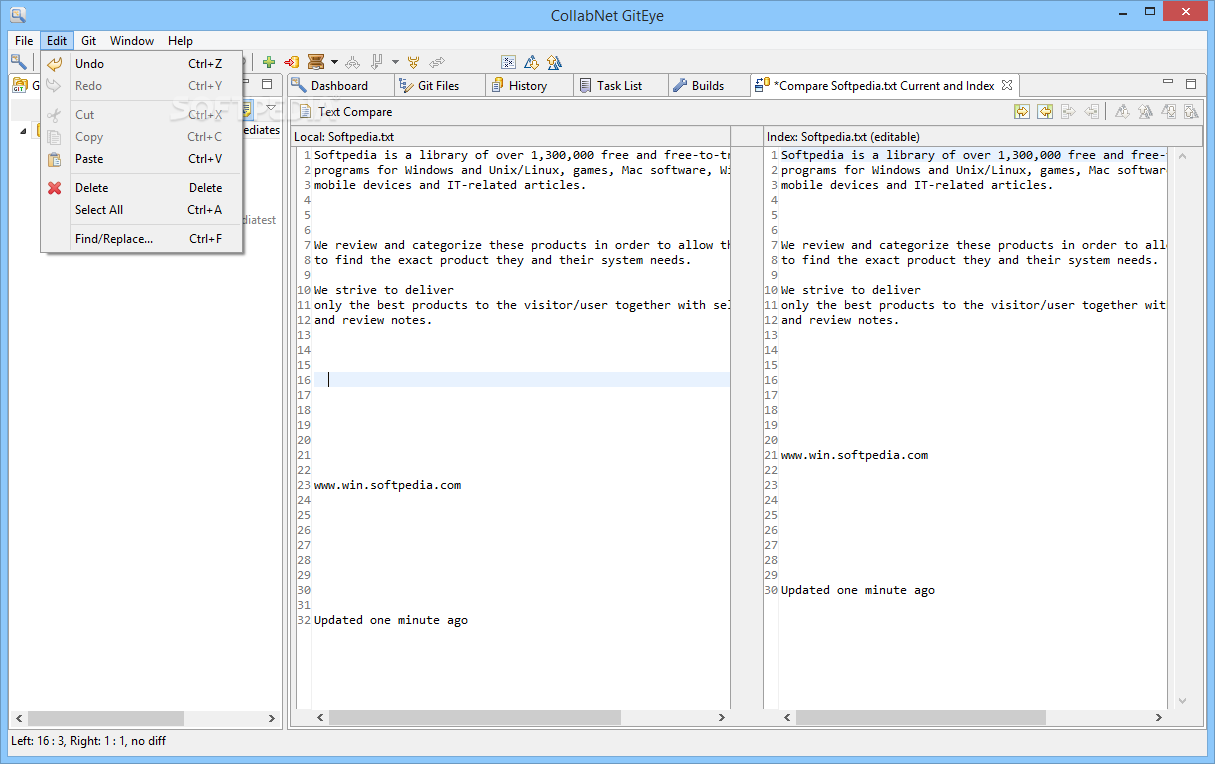Screen dimensions: 1215x764
Task: Choose Select All from Edit menu
Action: coord(142,210)
